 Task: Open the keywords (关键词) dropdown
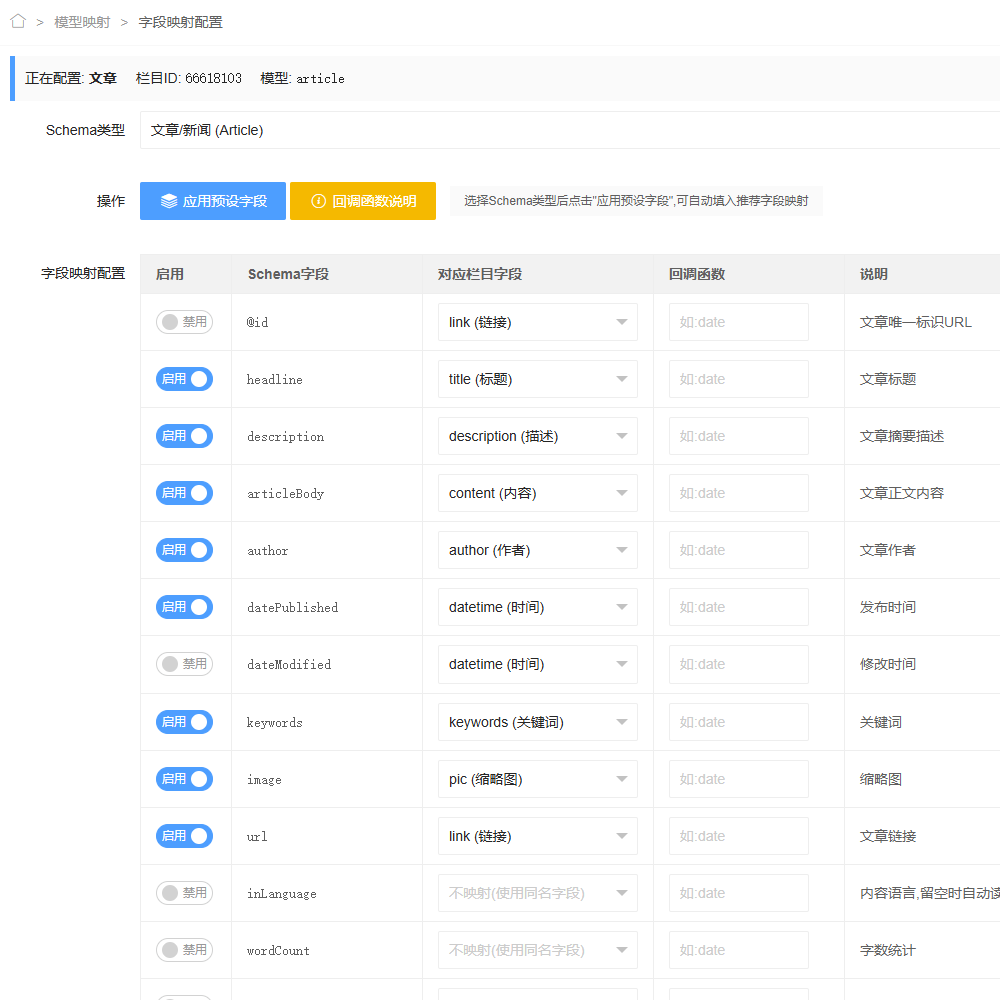click(x=538, y=722)
